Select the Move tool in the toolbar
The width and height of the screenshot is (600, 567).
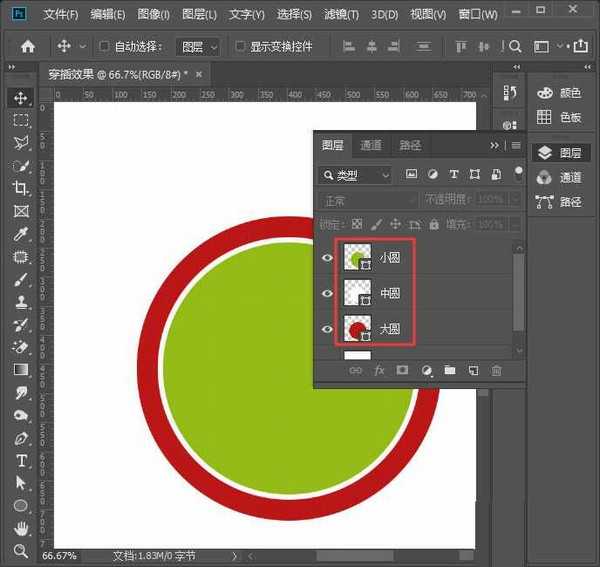pyautogui.click(x=21, y=98)
